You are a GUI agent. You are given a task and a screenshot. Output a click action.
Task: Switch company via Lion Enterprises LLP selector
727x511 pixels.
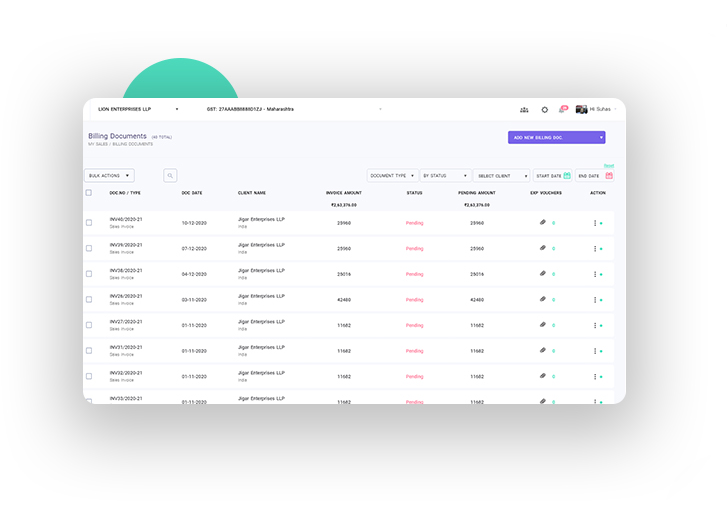[x=137, y=108]
